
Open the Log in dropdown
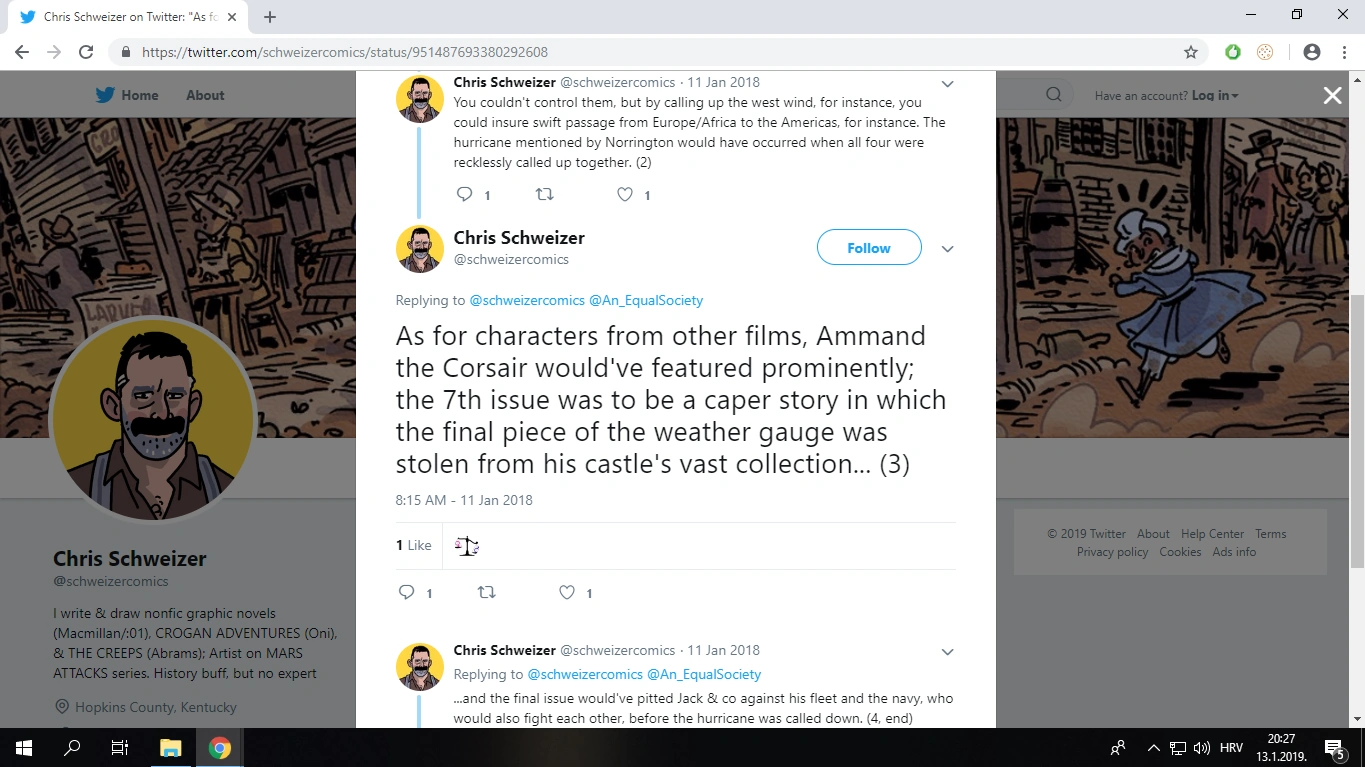tap(1215, 95)
